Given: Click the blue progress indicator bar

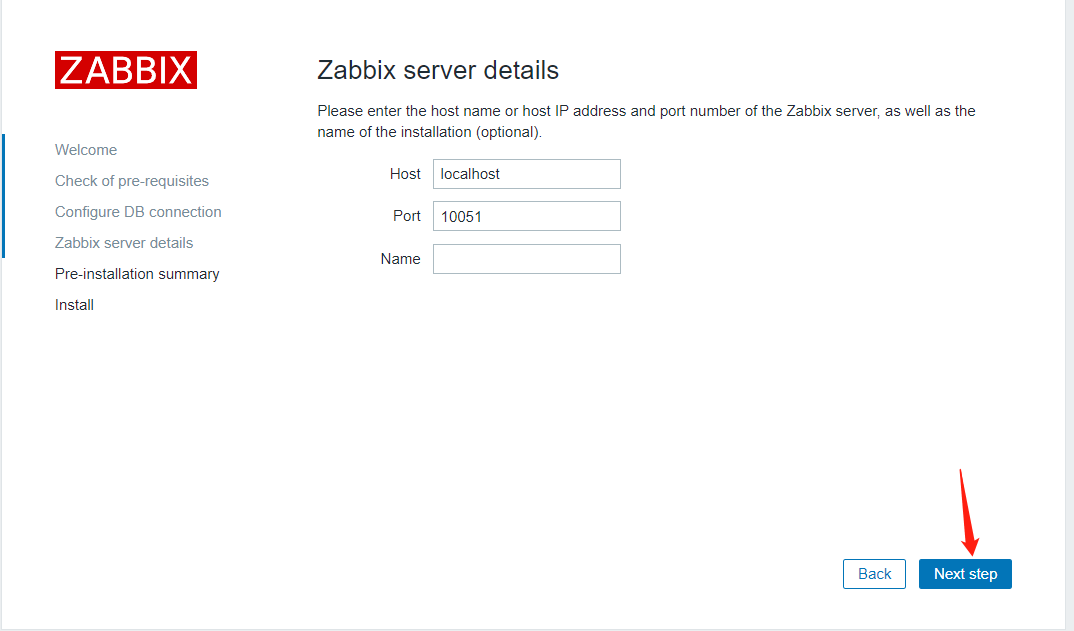Looking at the screenshot, I should [x=4, y=196].
